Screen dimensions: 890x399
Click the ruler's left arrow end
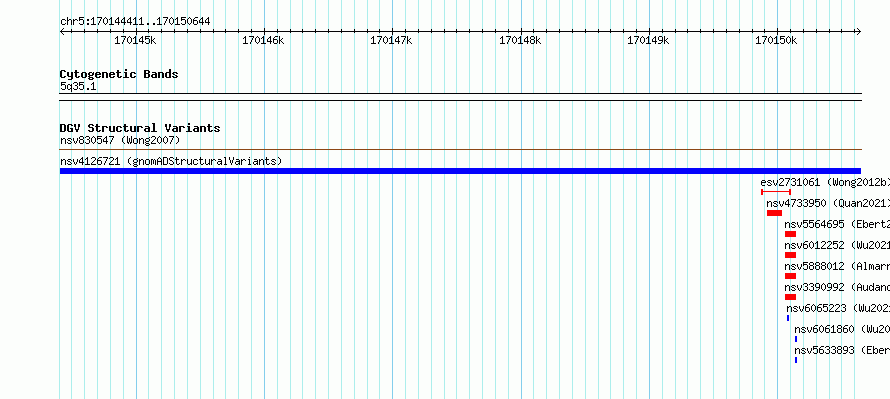coord(62,32)
